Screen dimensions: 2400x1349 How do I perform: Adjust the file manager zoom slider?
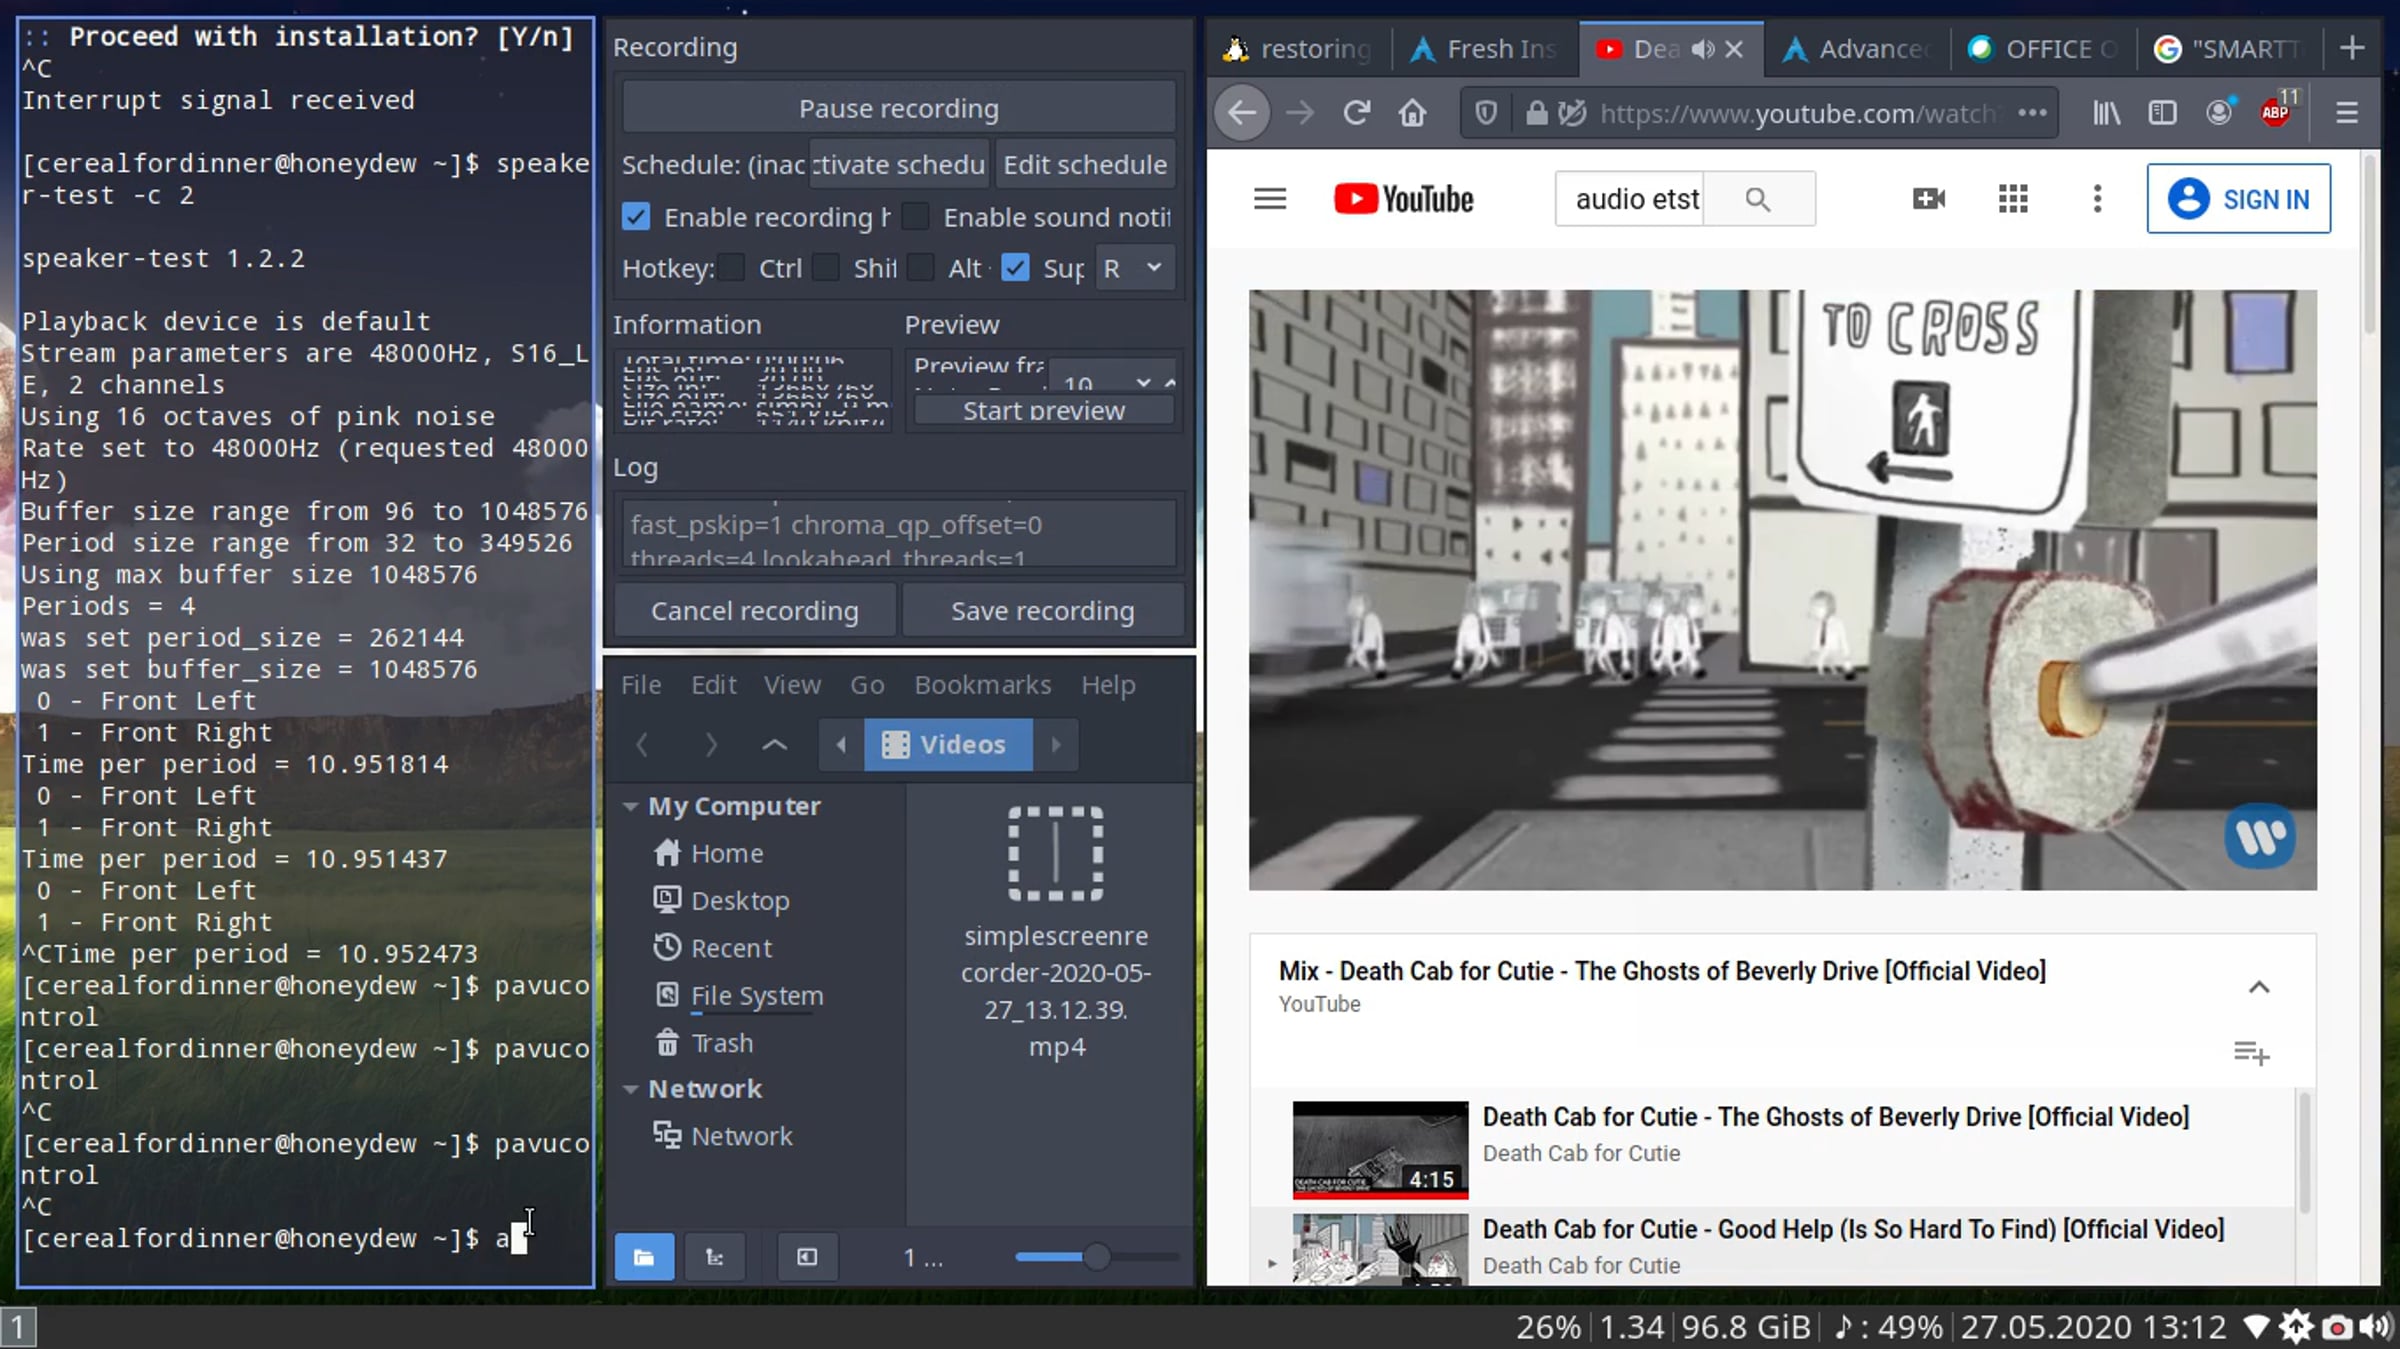click(1097, 1257)
